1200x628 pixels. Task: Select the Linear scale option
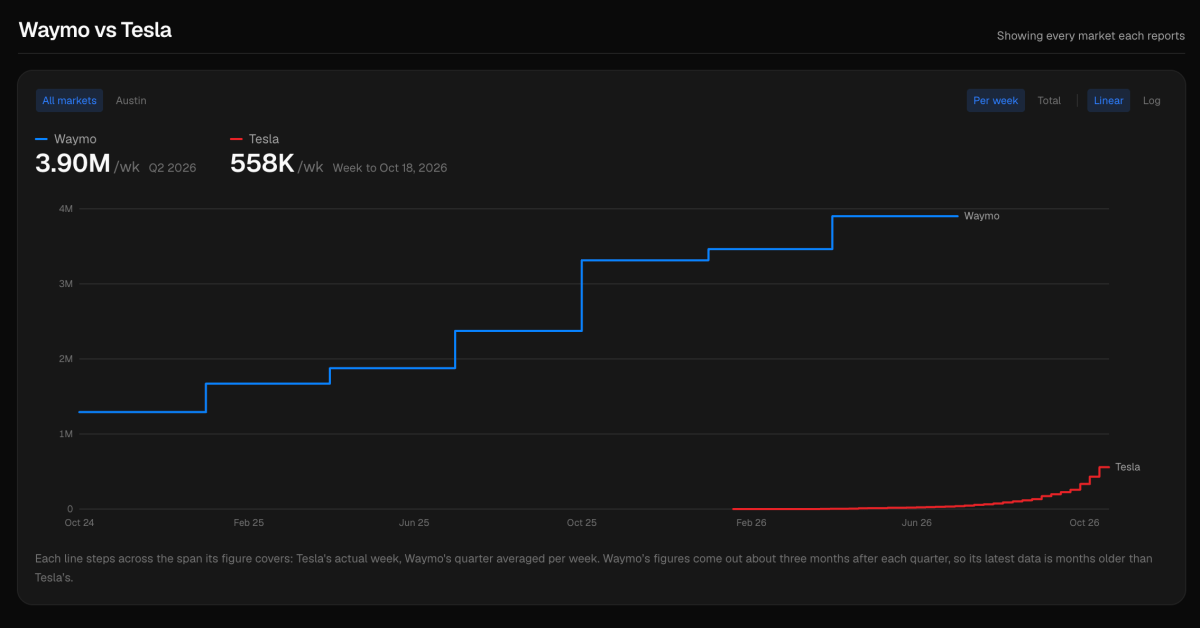[1108, 100]
